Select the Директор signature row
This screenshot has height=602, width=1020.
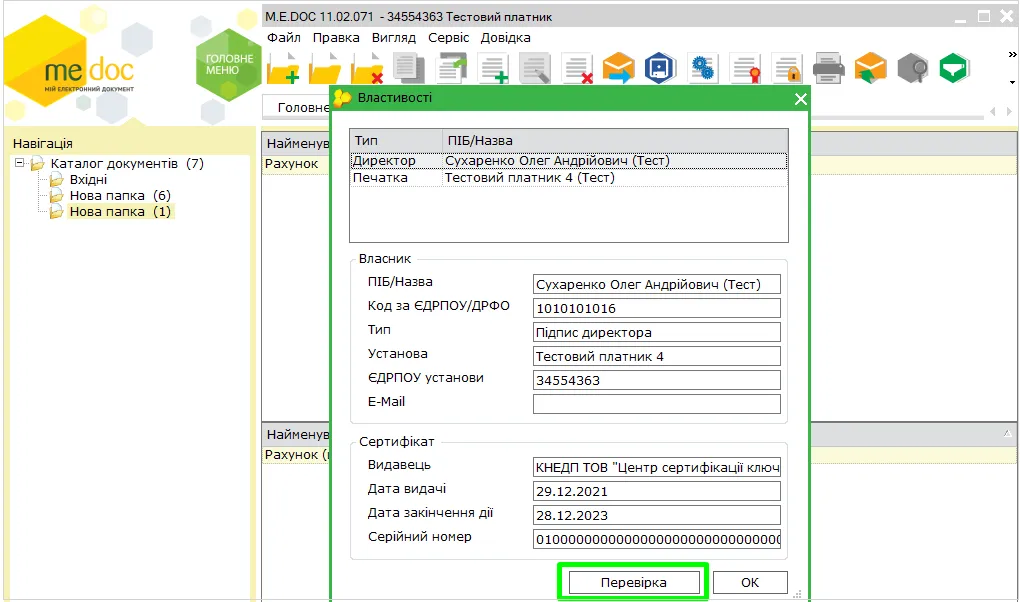click(x=569, y=161)
